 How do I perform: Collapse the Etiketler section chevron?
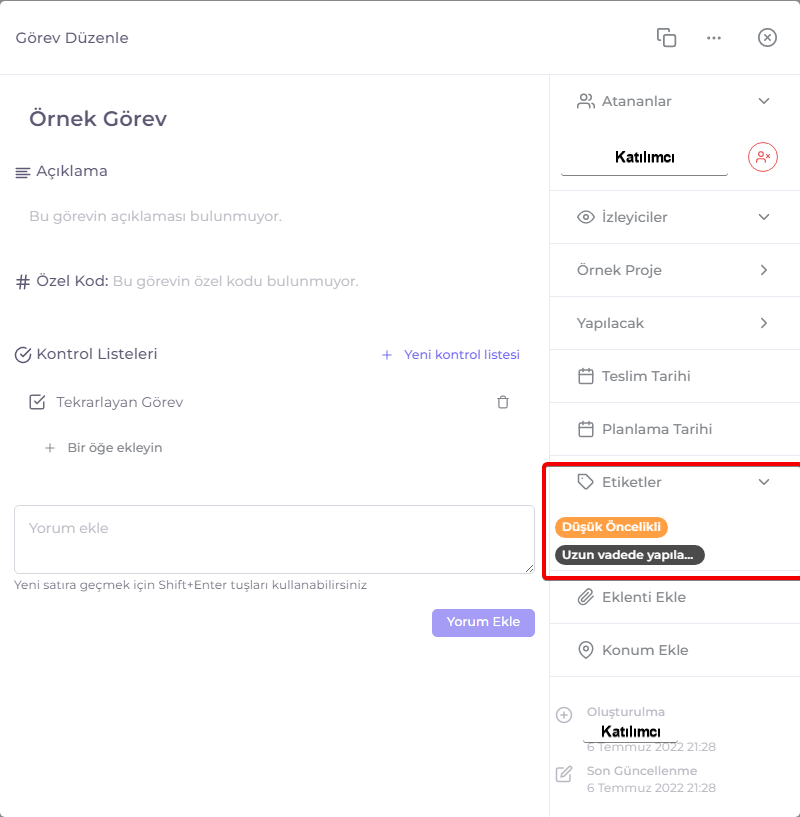point(764,481)
